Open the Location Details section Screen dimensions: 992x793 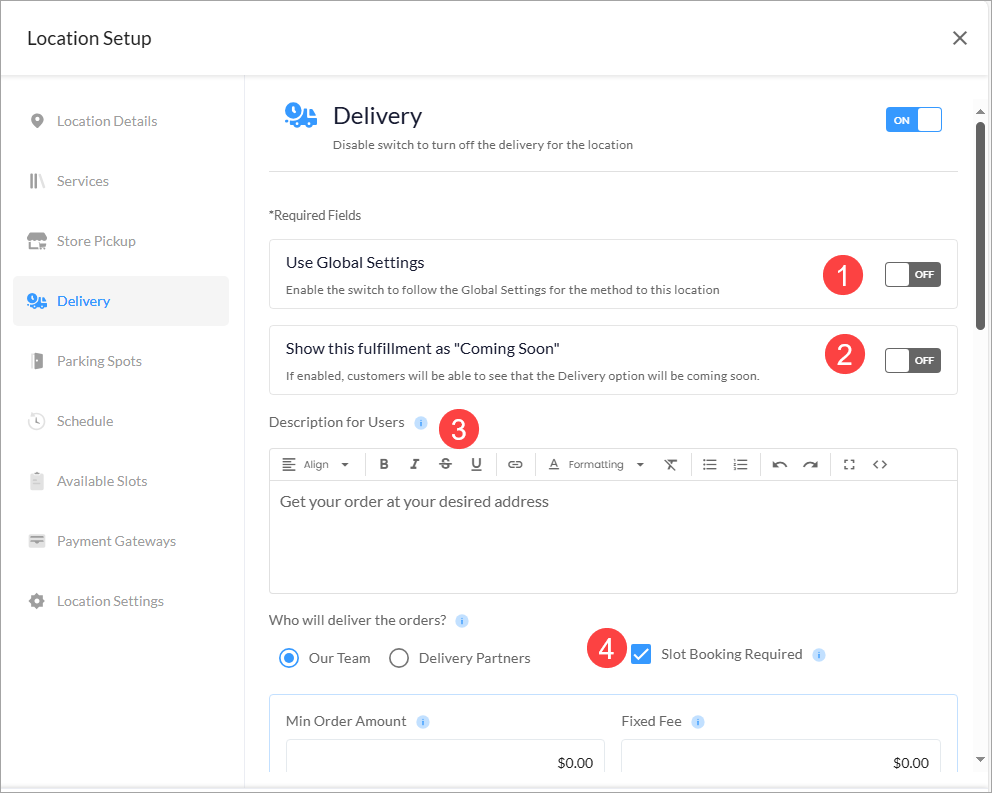tap(121, 121)
